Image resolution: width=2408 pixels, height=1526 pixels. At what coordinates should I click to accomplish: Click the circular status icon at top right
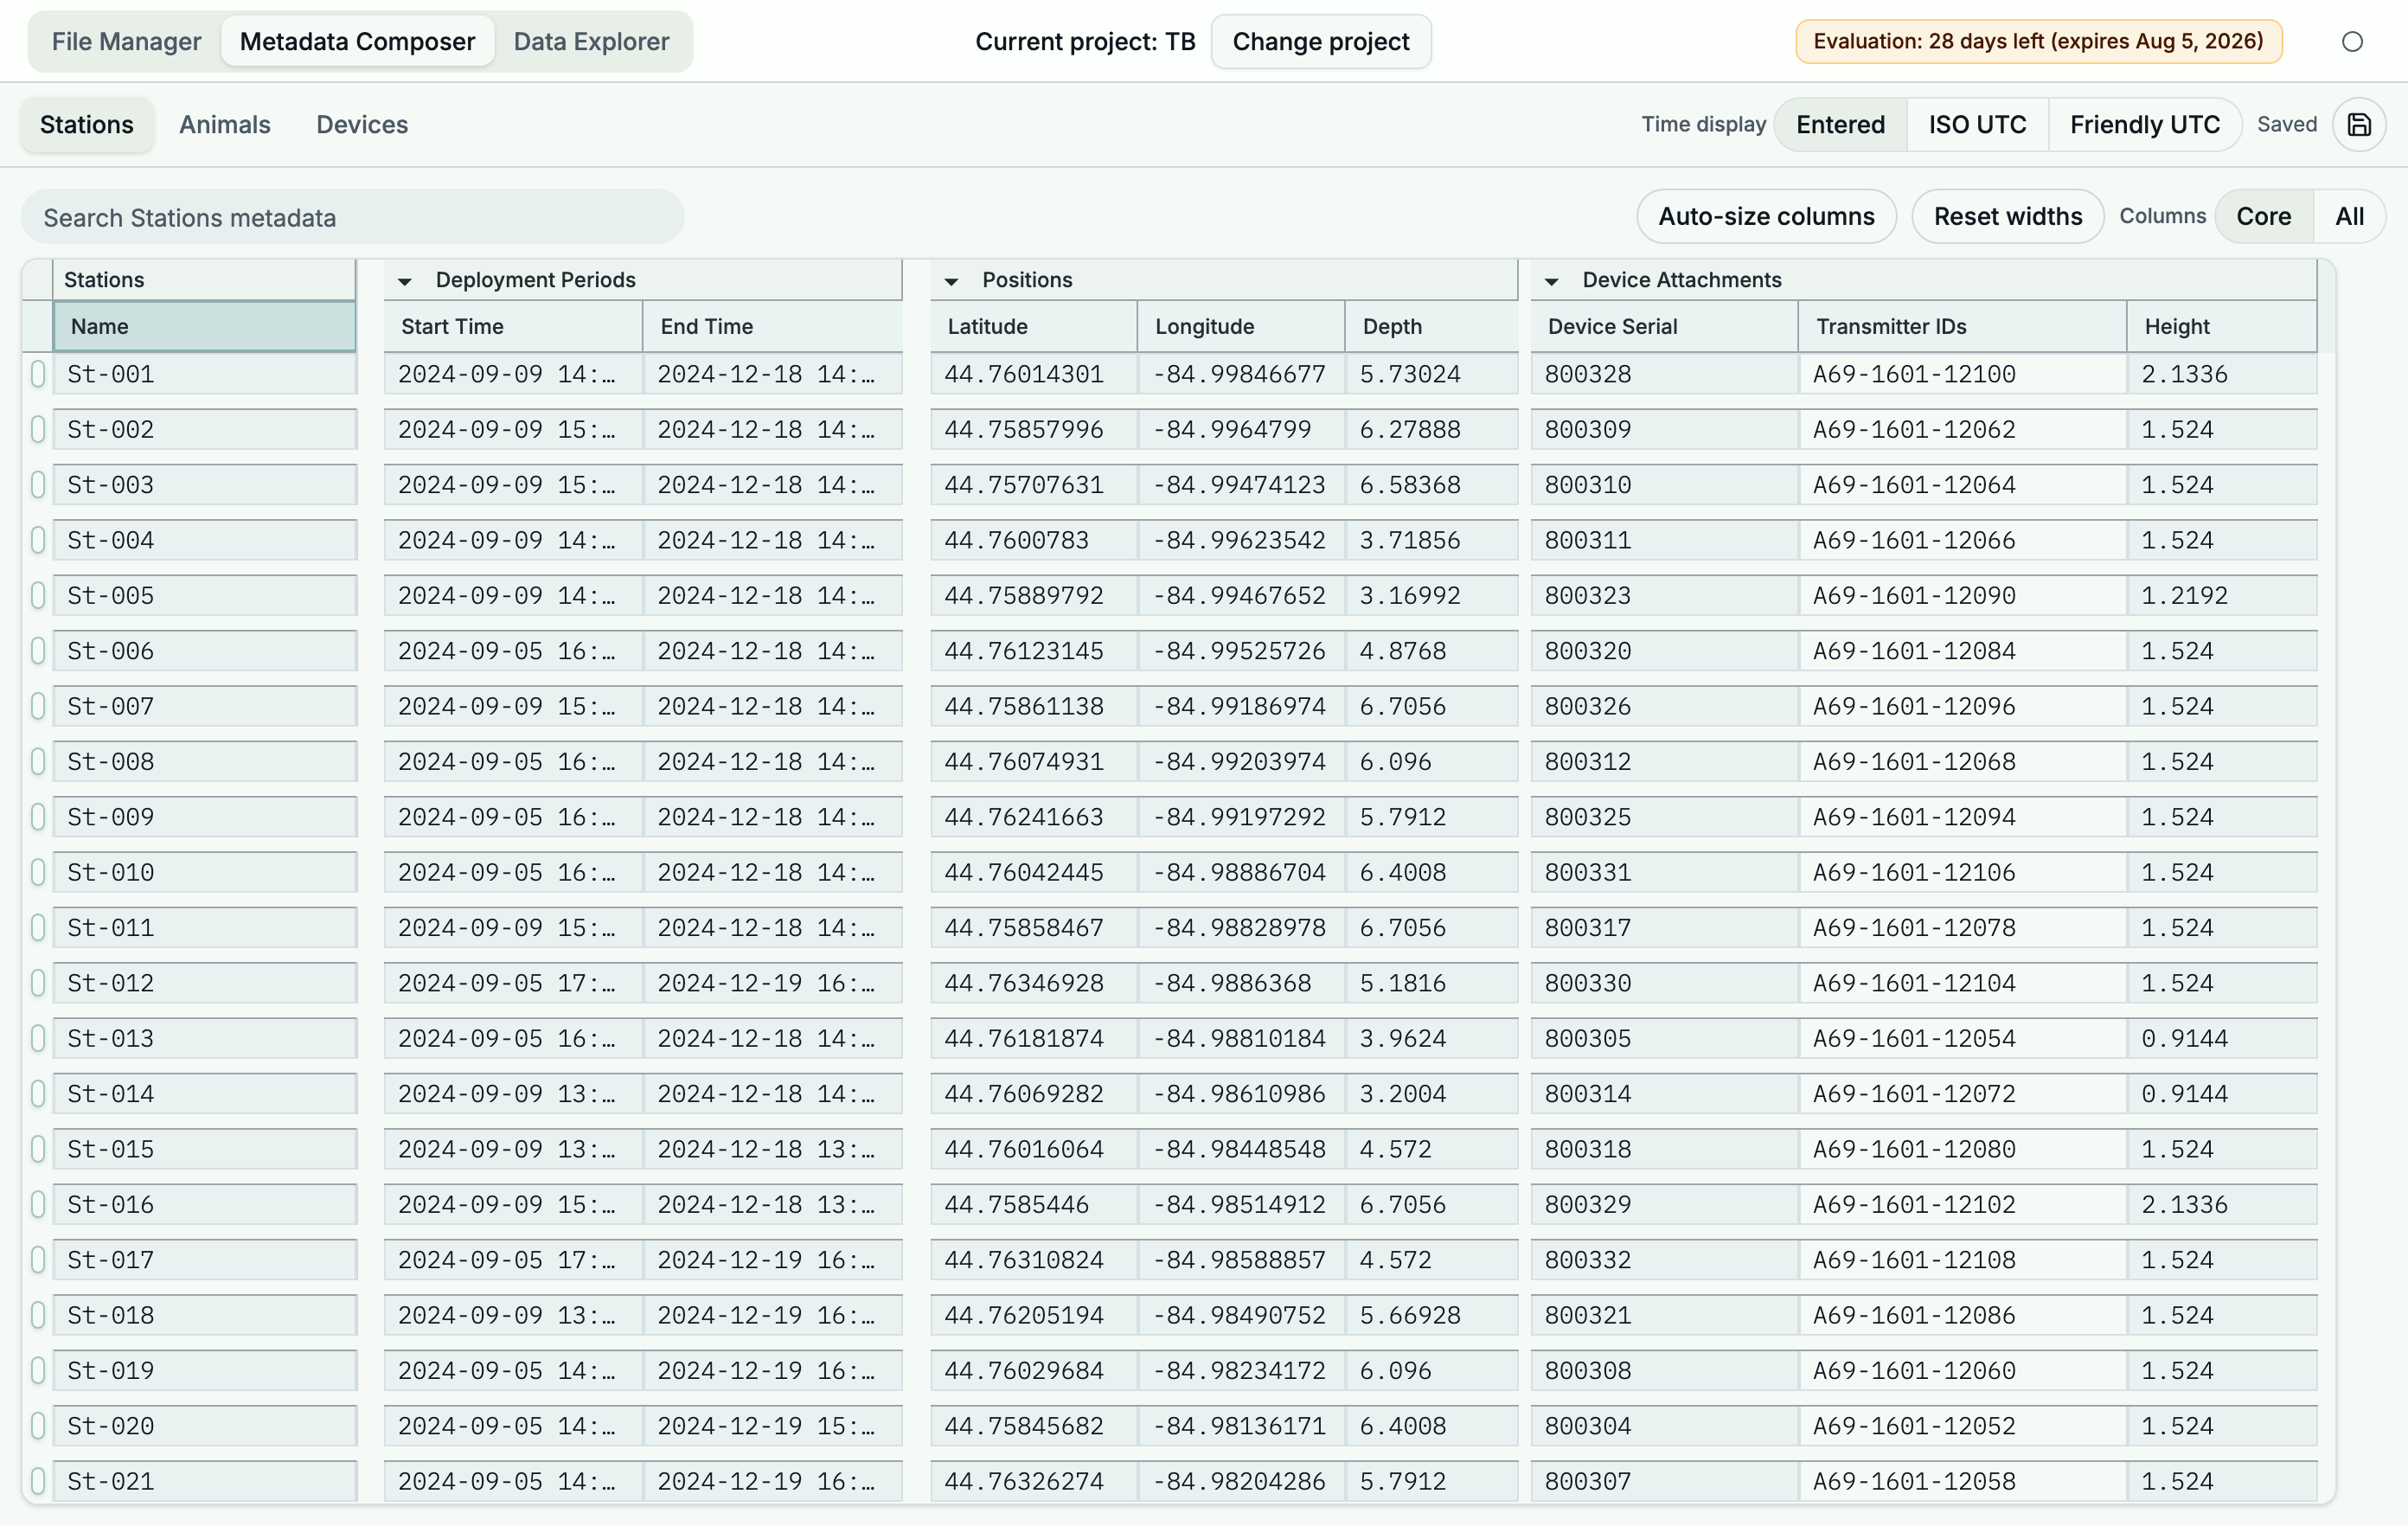pyautogui.click(x=2352, y=42)
